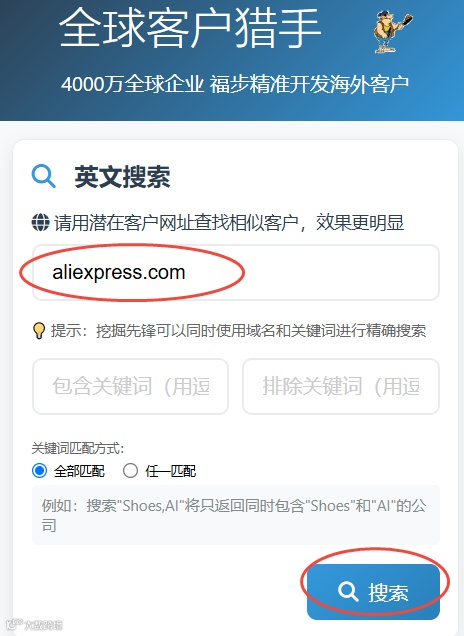Click the magnifier icon inside 搜索 button
464x636 pixels.
348,592
